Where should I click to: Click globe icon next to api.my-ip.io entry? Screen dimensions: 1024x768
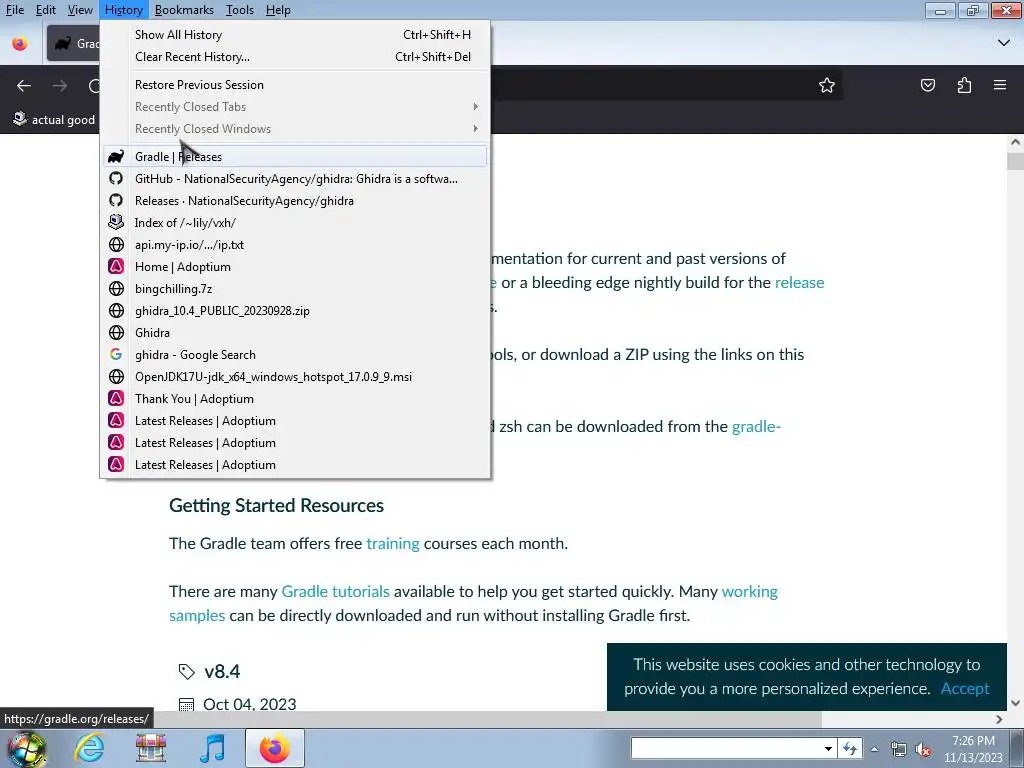pyautogui.click(x=116, y=245)
